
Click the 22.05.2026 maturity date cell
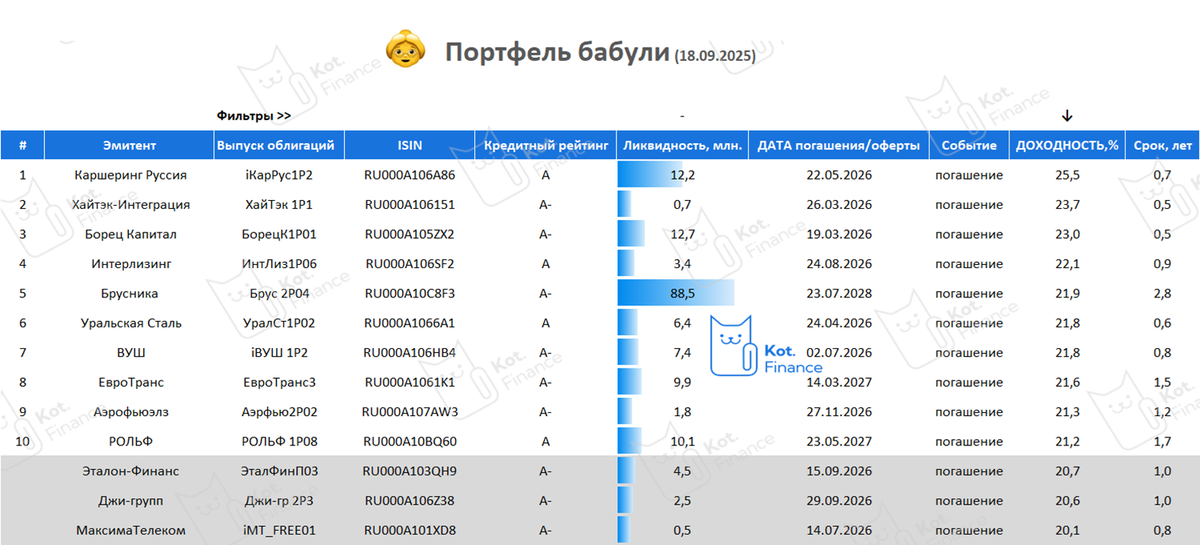tap(839, 175)
